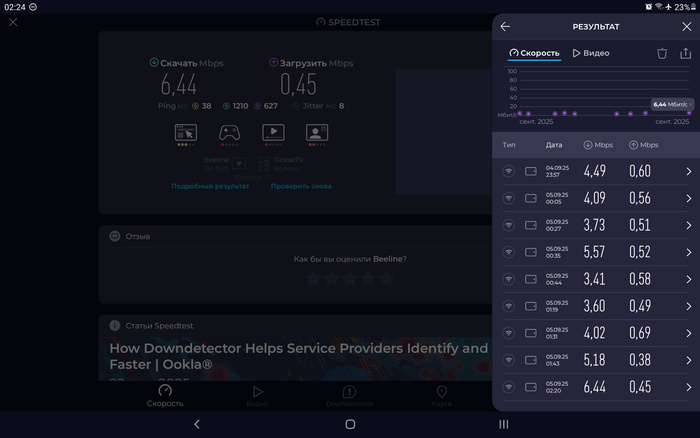The image size is (700, 438).
Task: Switch to the Скорость tab in results
Action: pos(534,53)
